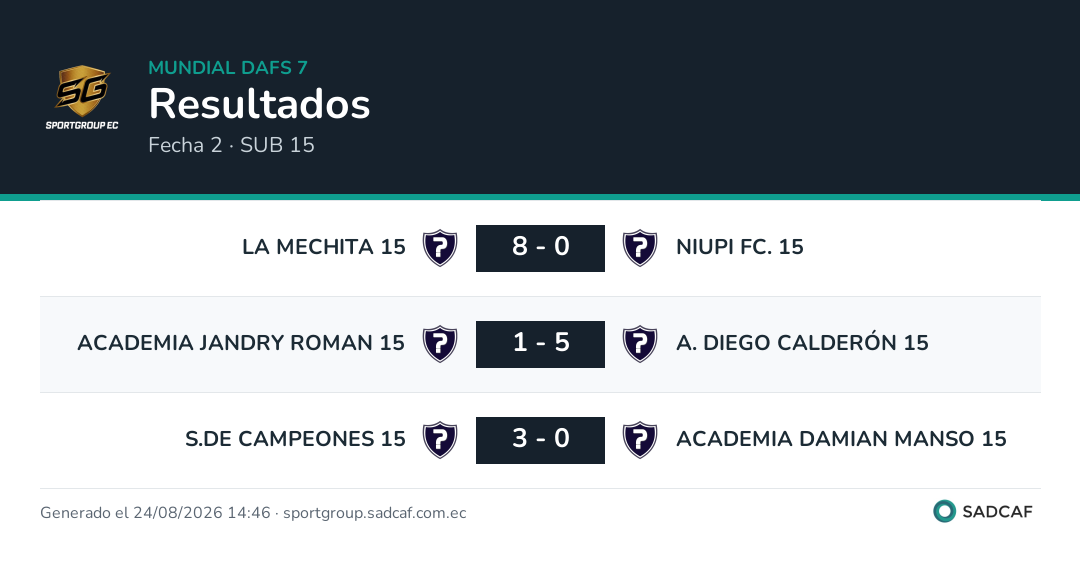Visit the sportgroup.sadcaf.com.ec footer link
1080x564 pixels.
tap(375, 513)
